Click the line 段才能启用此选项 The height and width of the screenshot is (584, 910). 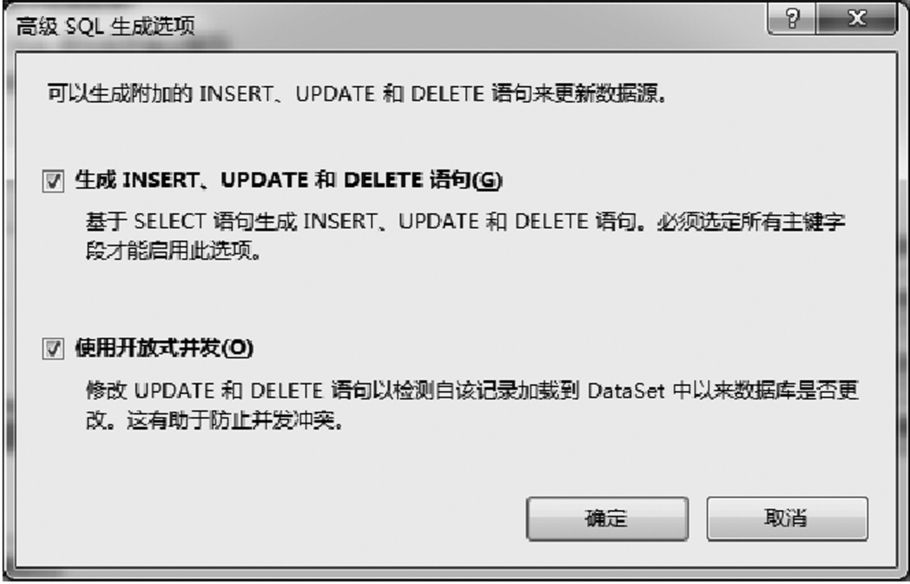pyautogui.click(x=174, y=251)
